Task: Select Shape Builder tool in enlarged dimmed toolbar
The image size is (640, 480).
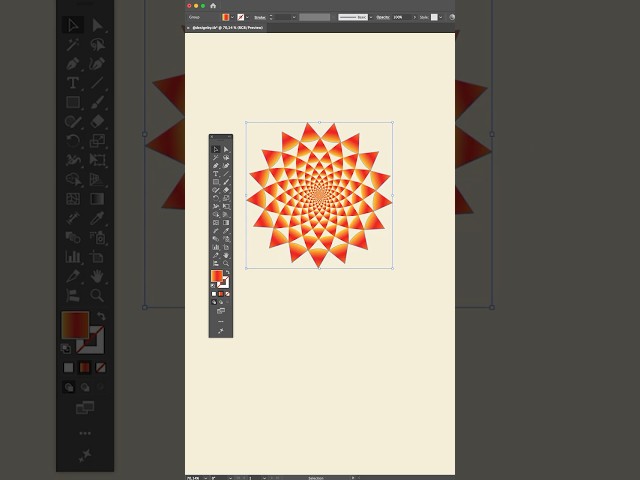Action: click(x=73, y=179)
